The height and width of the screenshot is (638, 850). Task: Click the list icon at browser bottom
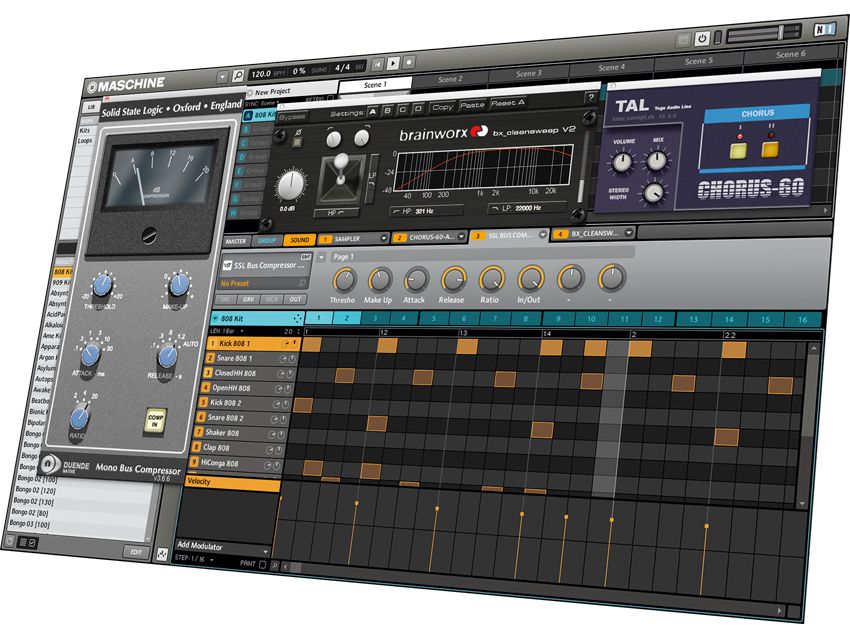(x=23, y=542)
